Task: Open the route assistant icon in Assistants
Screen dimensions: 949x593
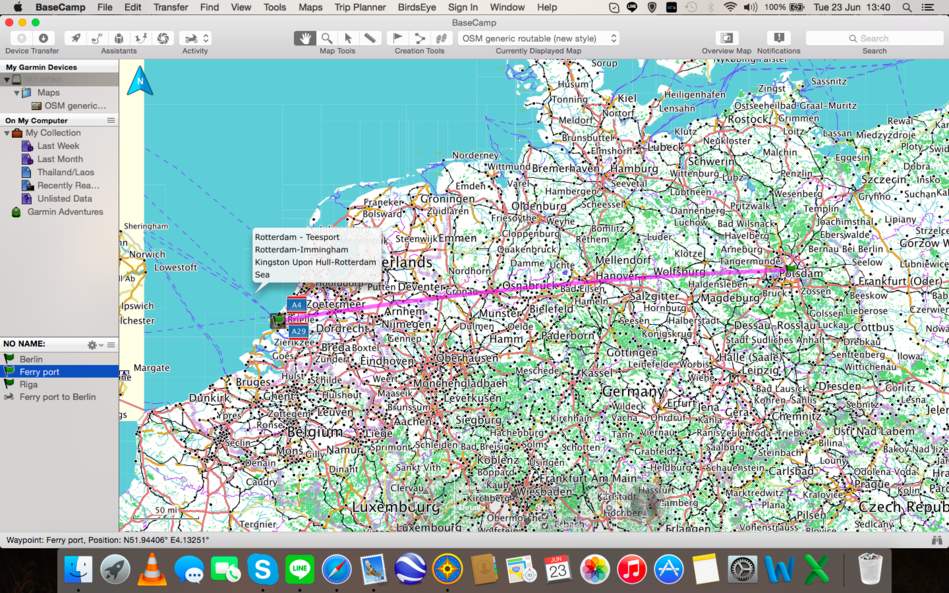Action: [97, 38]
